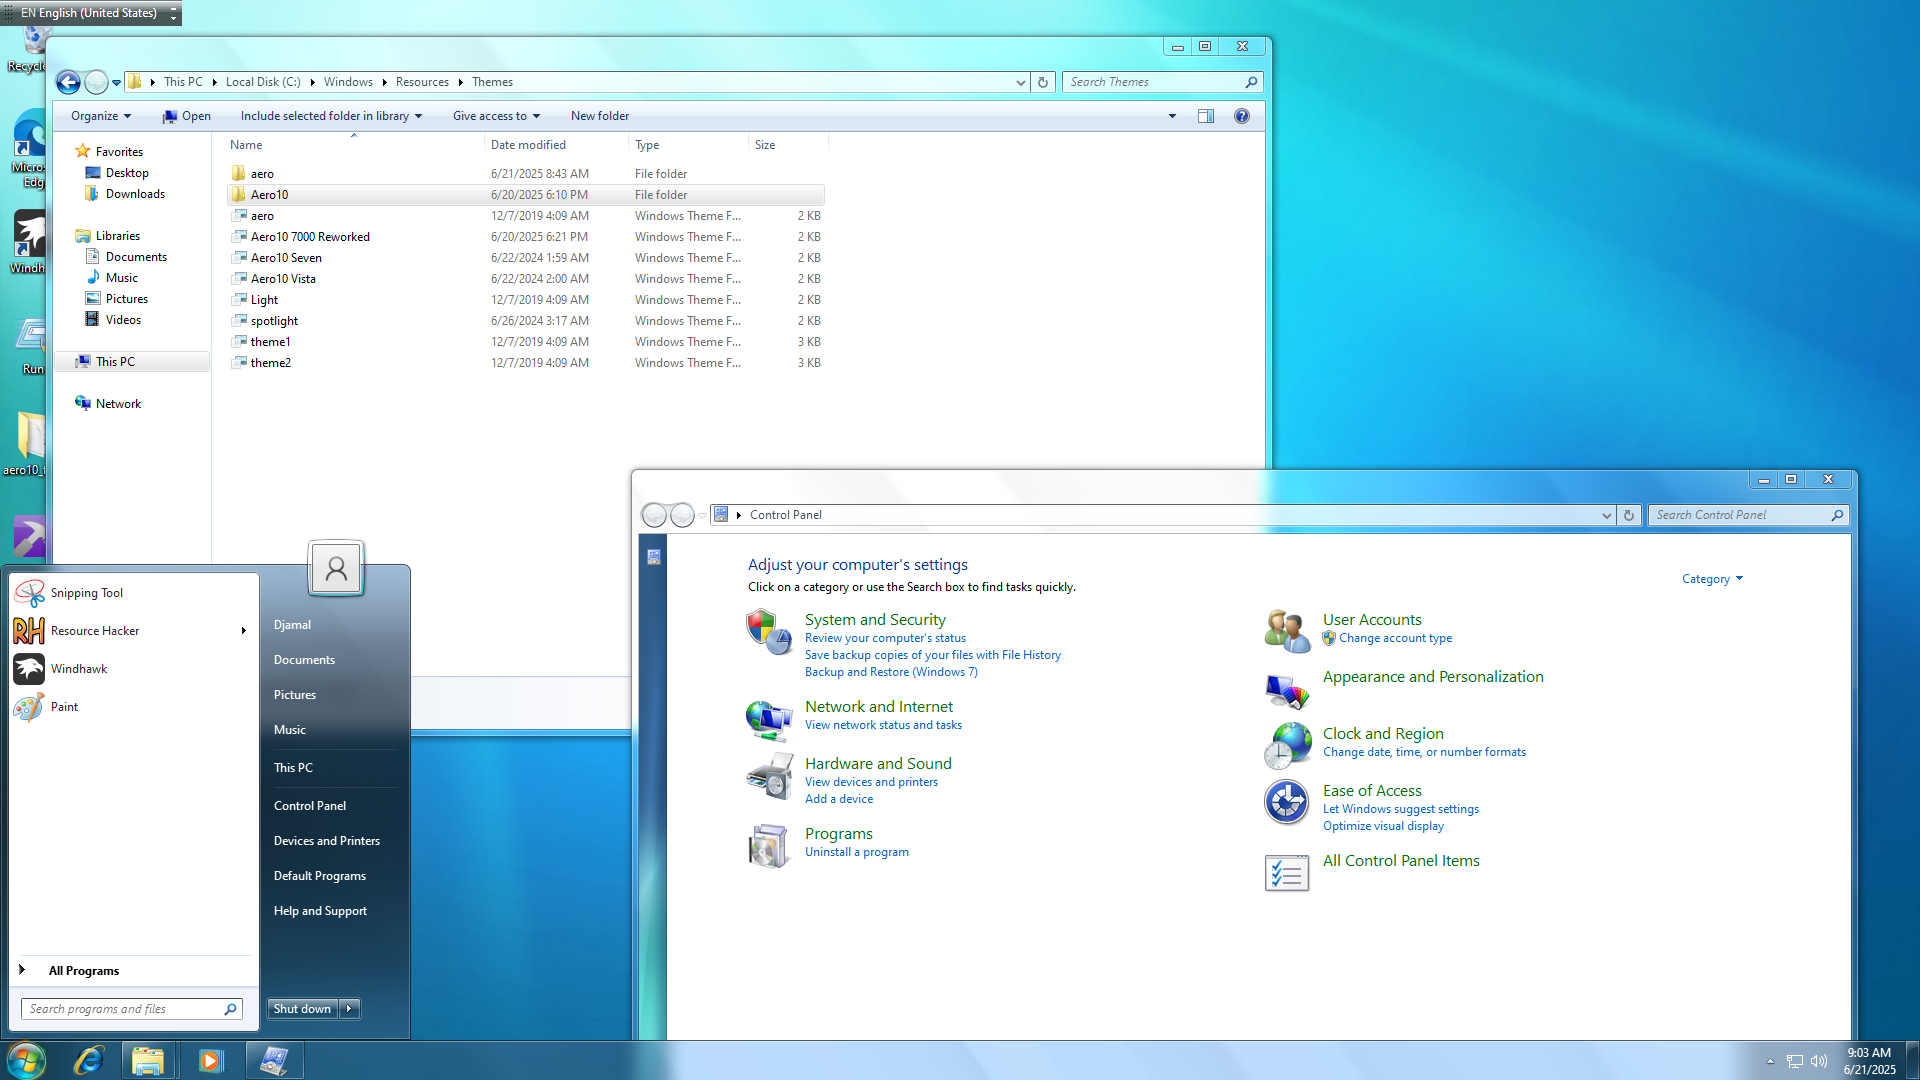Expand All Programs in Start menu
Screen dimensions: 1920x1080
(83, 970)
